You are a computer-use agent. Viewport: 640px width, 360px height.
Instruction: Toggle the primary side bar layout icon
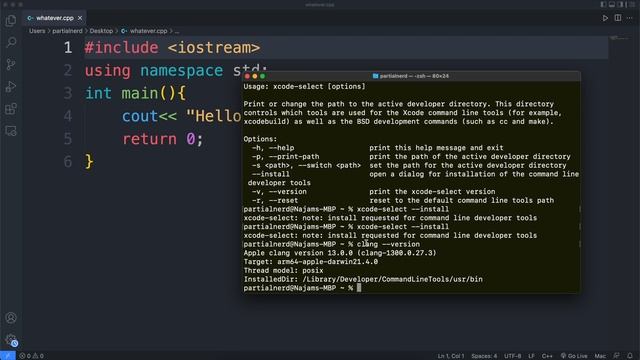(603, 4)
